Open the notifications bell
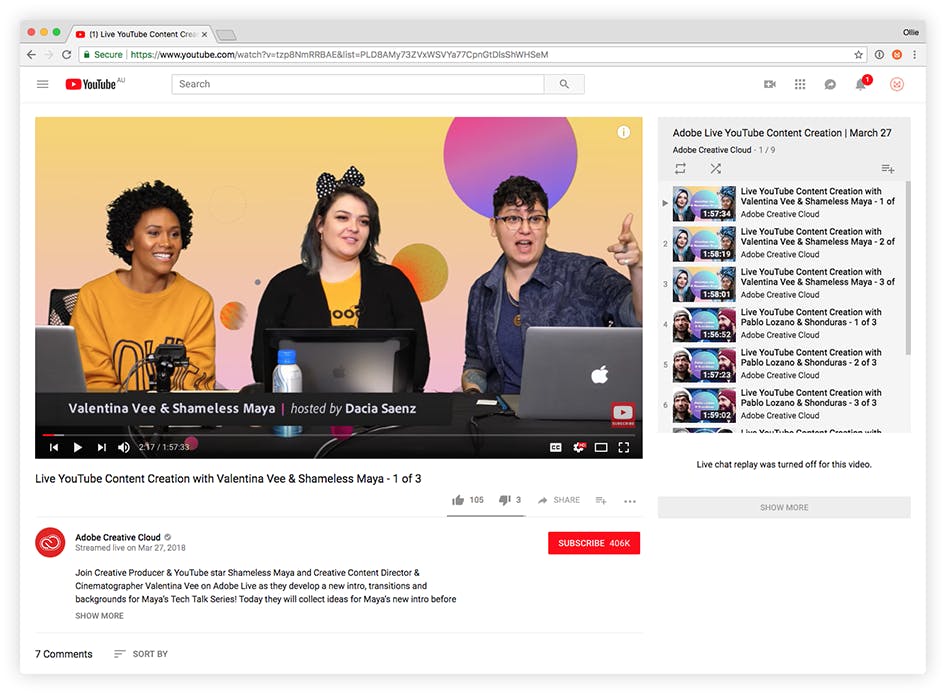 pos(860,85)
